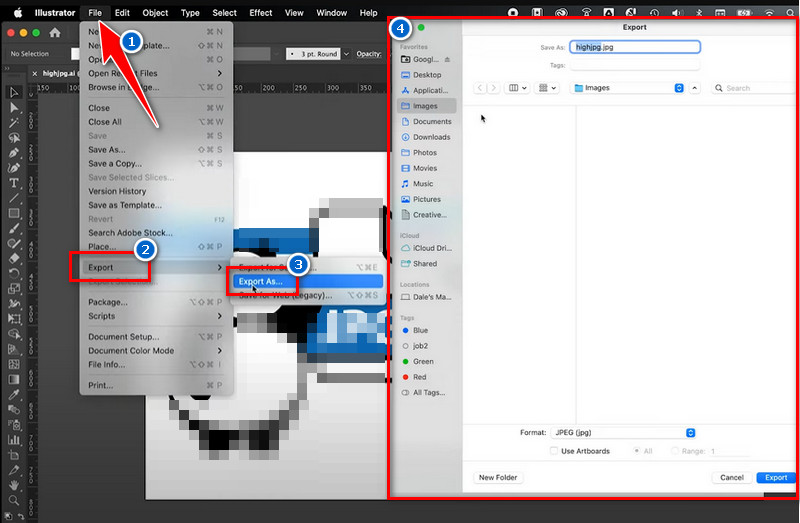
Task: Expand the Scripts submenu
Action: point(156,316)
